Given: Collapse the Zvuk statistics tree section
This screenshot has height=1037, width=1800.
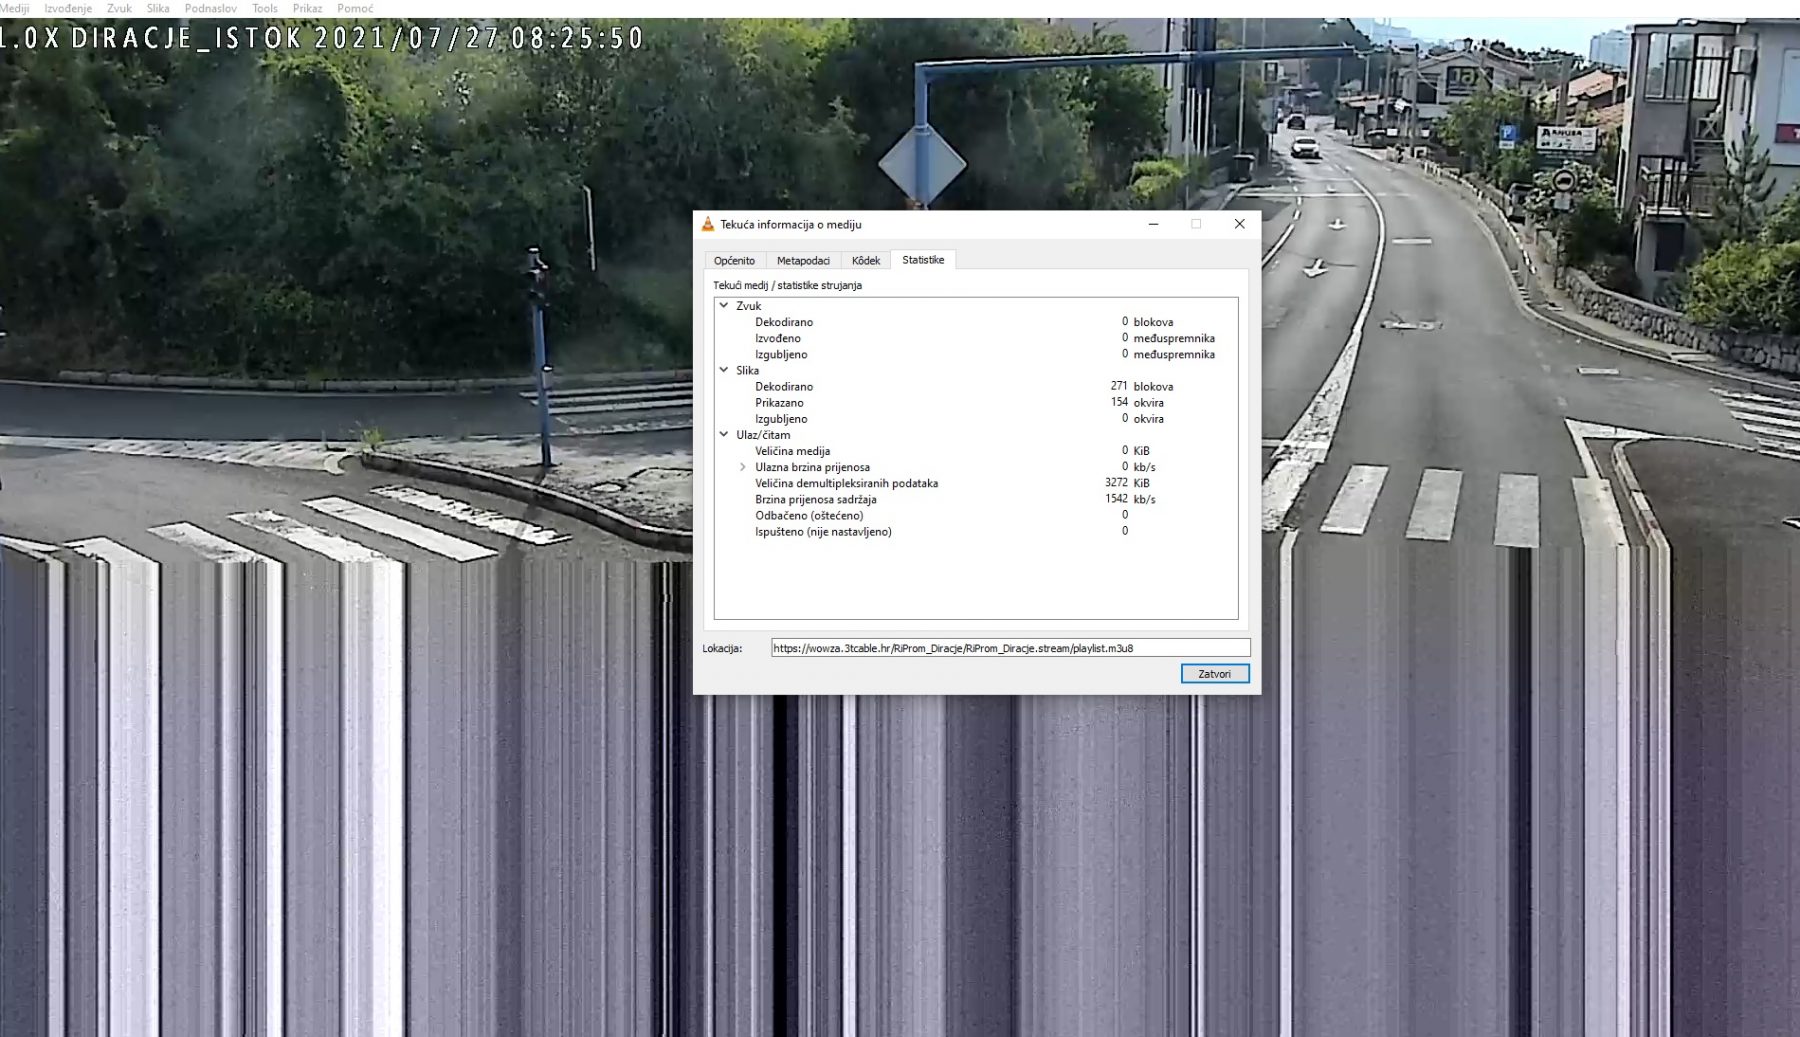Looking at the screenshot, I should [x=724, y=306].
